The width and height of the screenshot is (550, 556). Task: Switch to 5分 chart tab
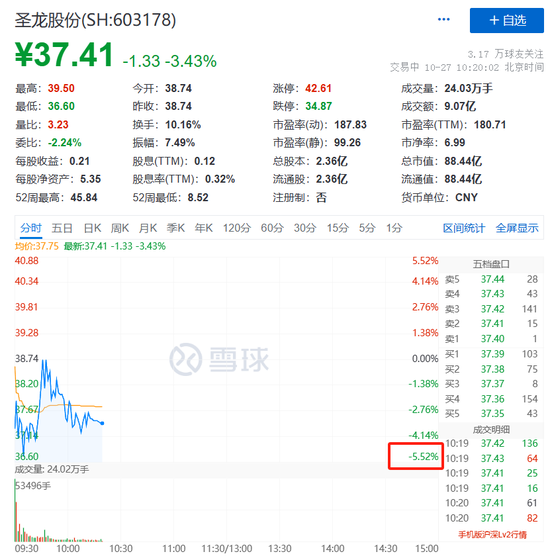(x=367, y=228)
